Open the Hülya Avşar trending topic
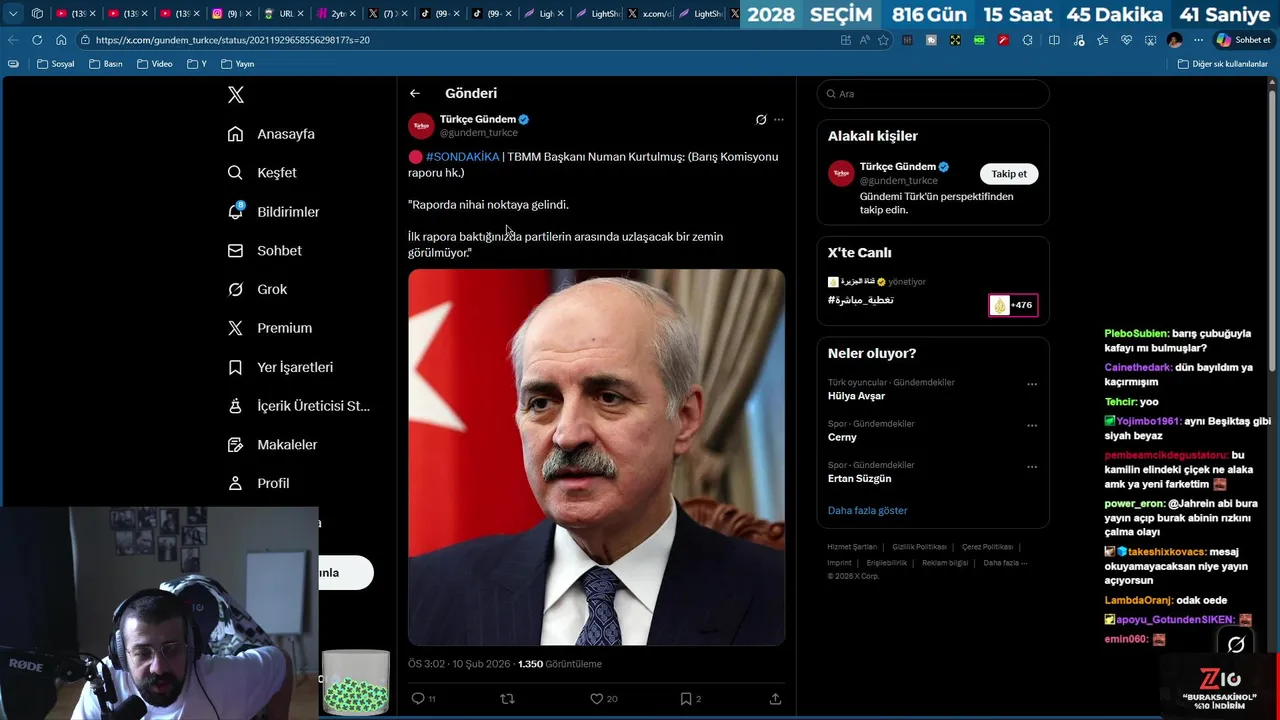1280x720 pixels. [x=856, y=396]
